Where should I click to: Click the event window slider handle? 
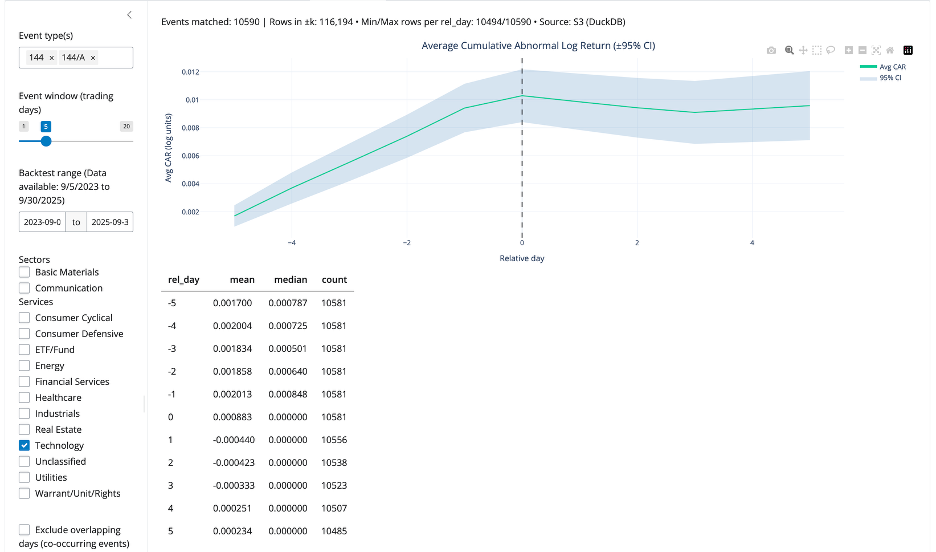point(45,141)
